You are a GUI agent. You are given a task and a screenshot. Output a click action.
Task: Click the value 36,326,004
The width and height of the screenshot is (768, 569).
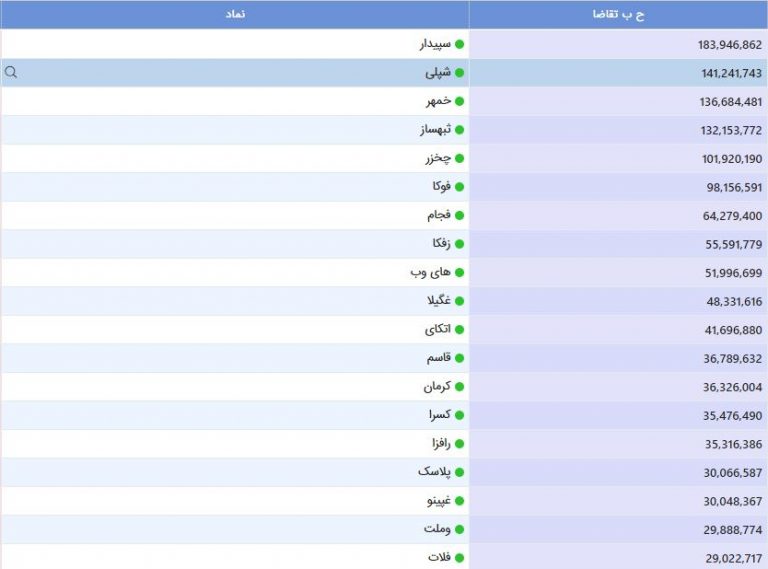(x=732, y=387)
